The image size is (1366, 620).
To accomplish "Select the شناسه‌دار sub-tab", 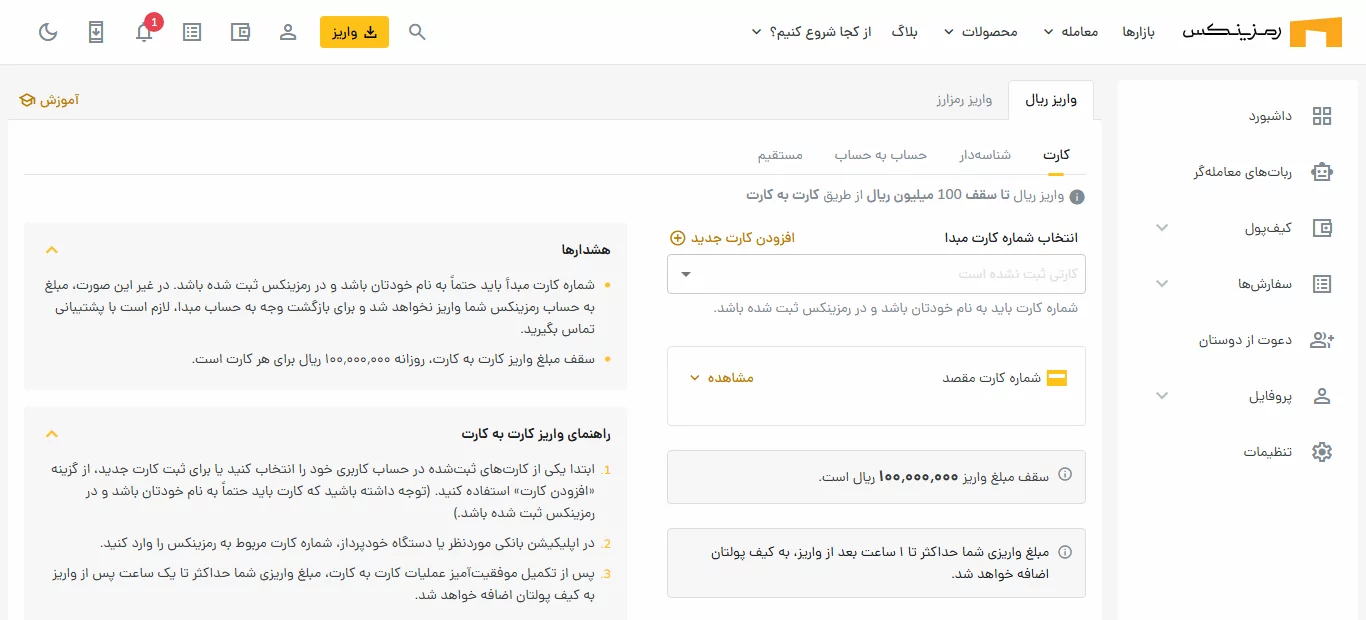I will coord(986,155).
